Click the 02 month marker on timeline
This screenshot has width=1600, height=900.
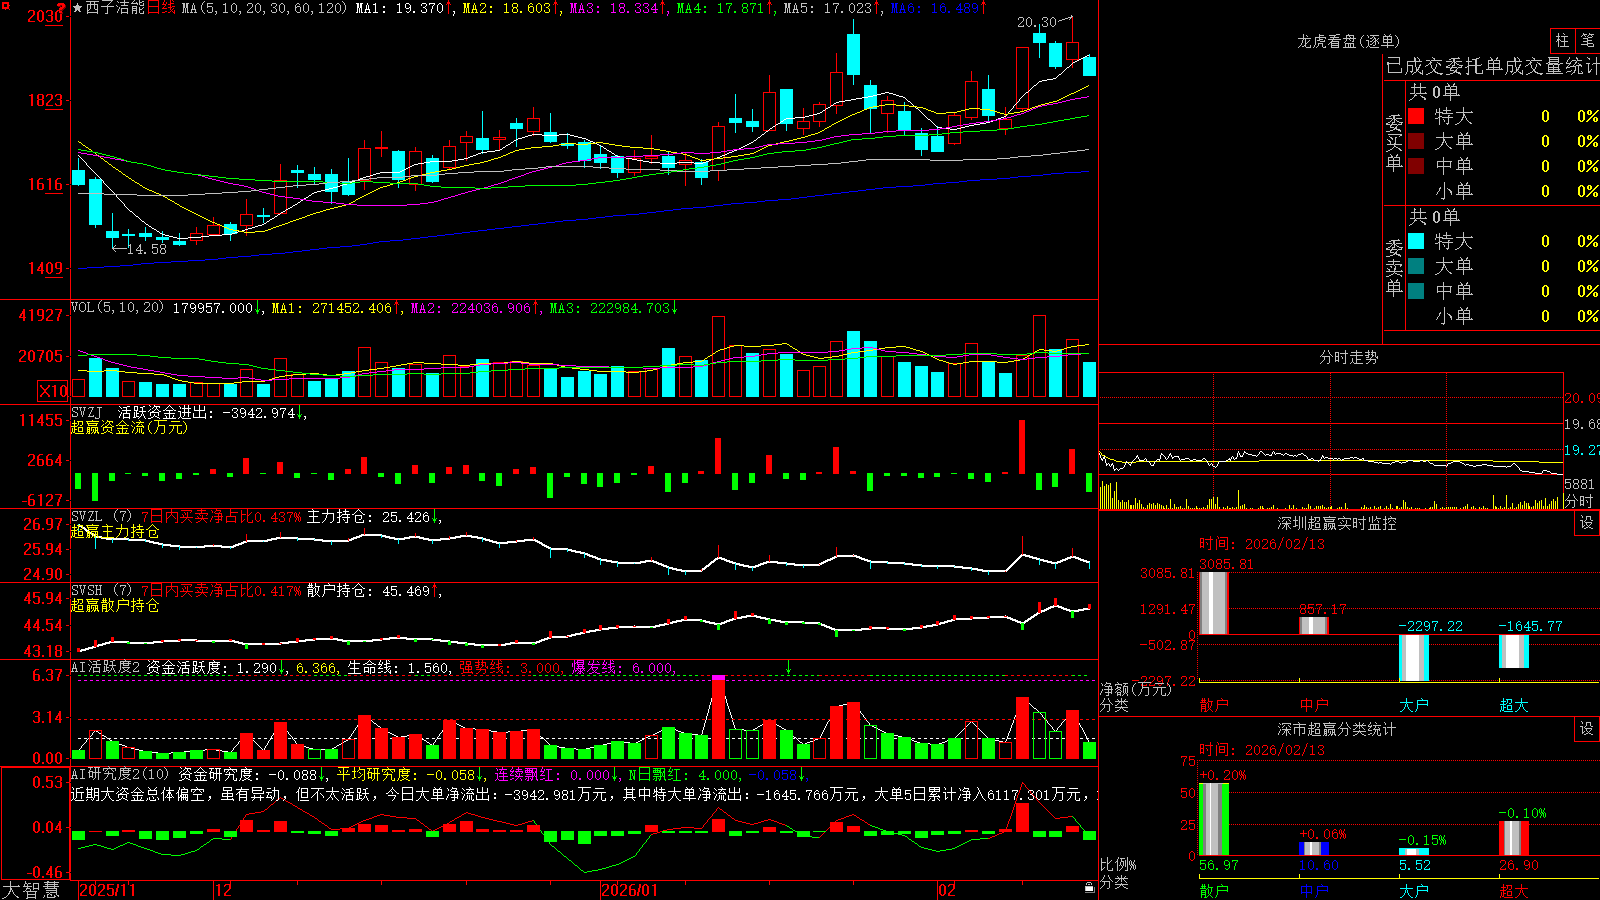(x=947, y=890)
